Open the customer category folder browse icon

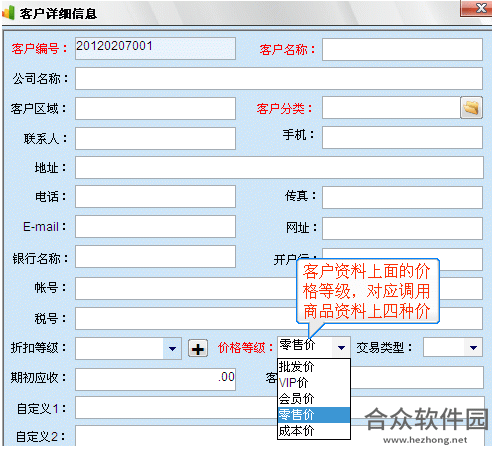(x=471, y=108)
